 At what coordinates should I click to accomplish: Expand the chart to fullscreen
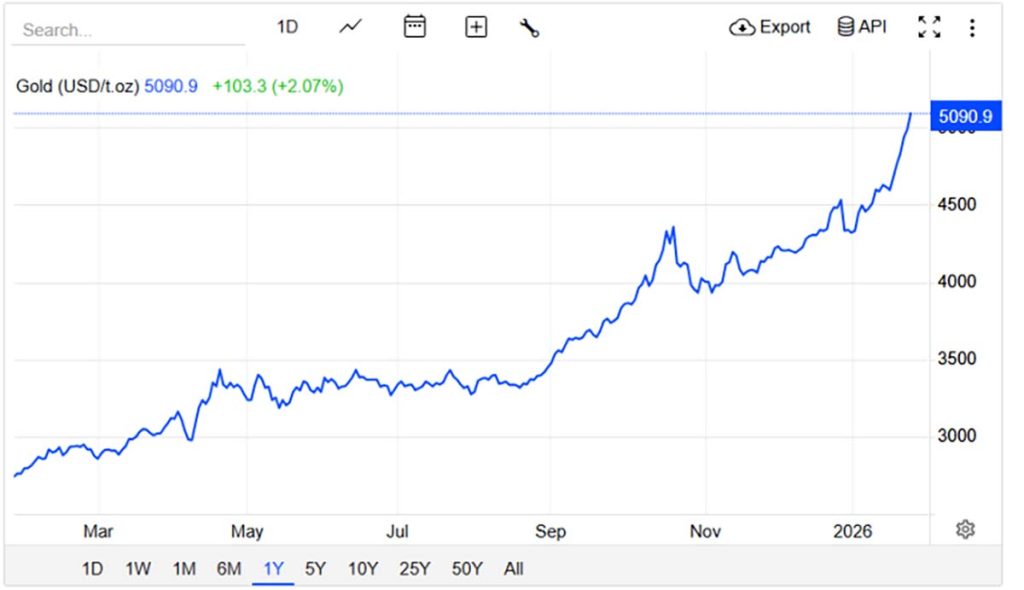coord(929,27)
